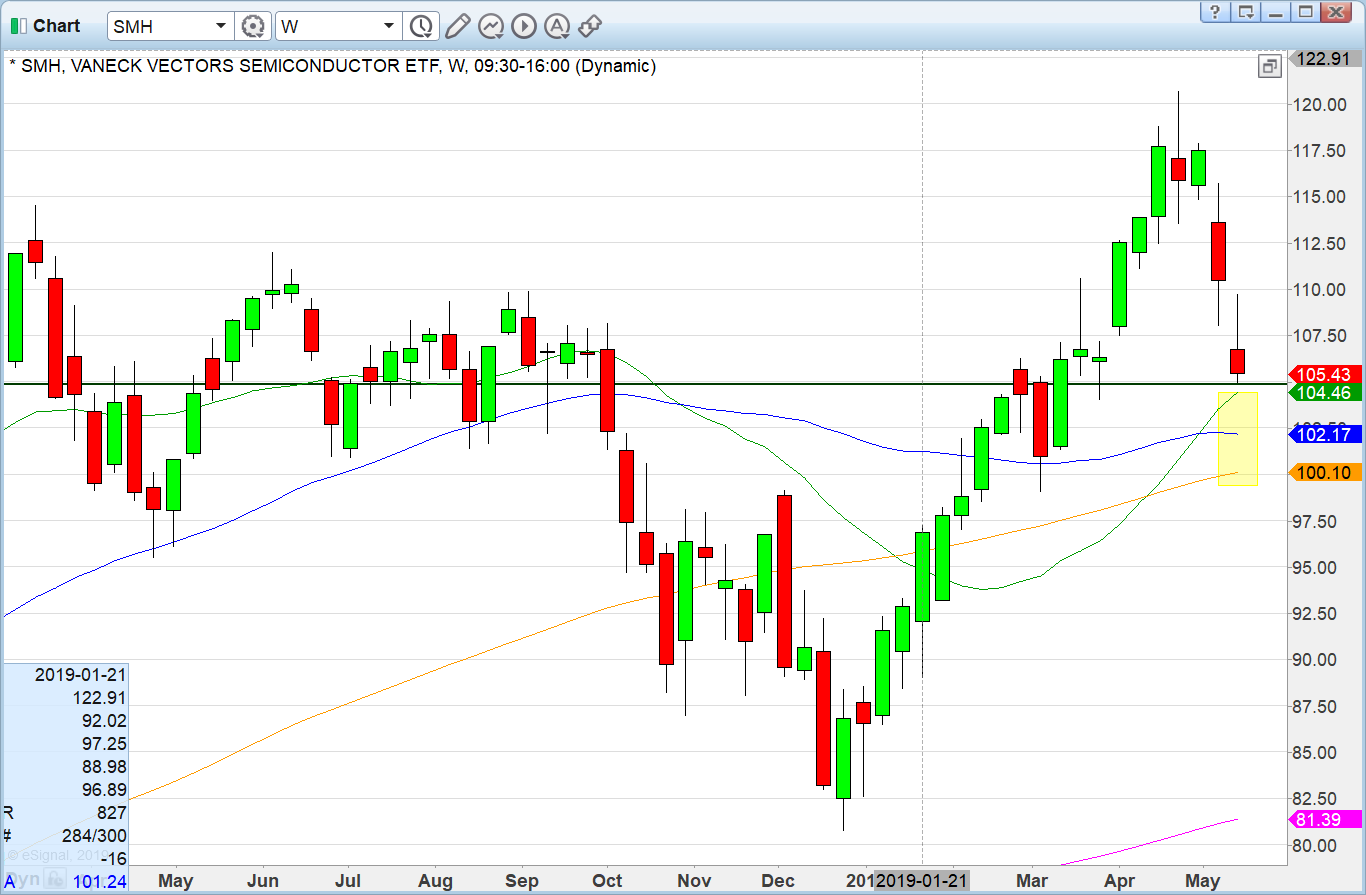
Task: Toggle the scale lock icon at bottom-left
Action: tap(55, 880)
